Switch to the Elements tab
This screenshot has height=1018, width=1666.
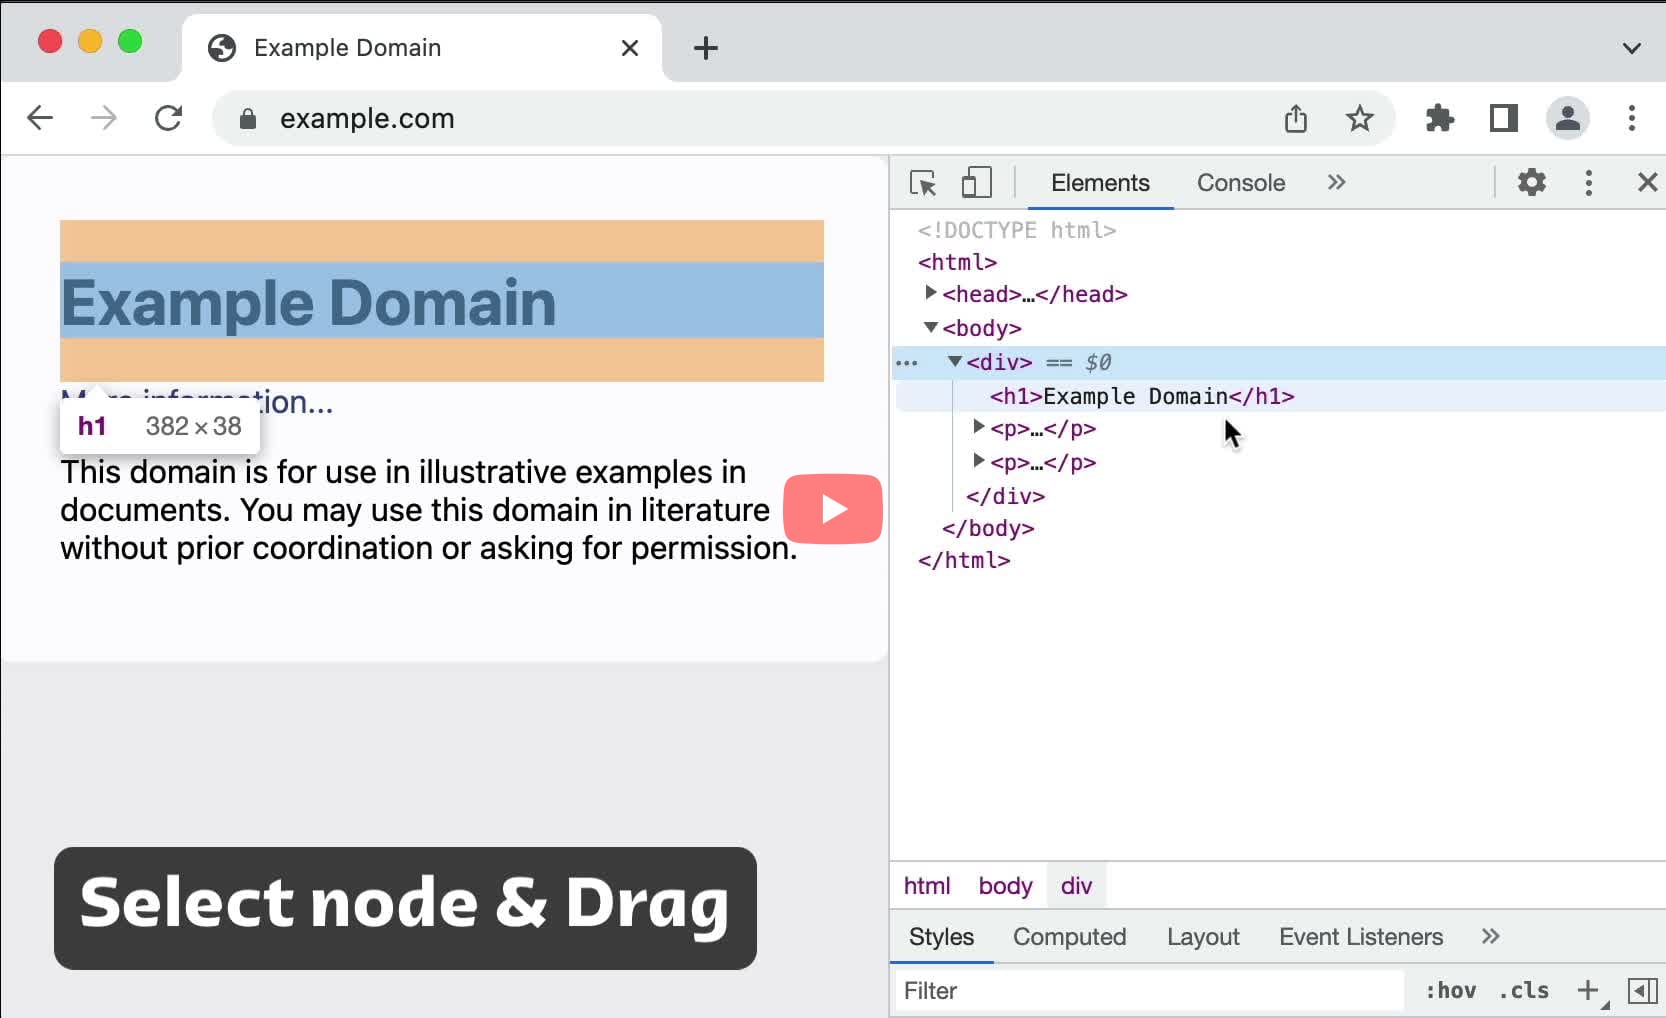tap(1100, 183)
